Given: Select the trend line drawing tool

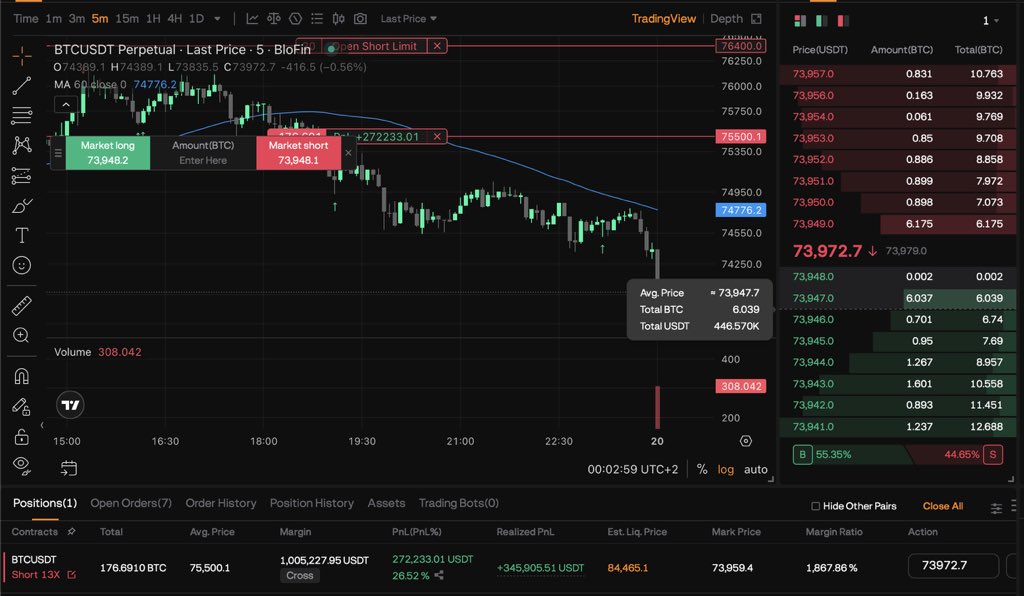Looking at the screenshot, I should click(x=22, y=86).
